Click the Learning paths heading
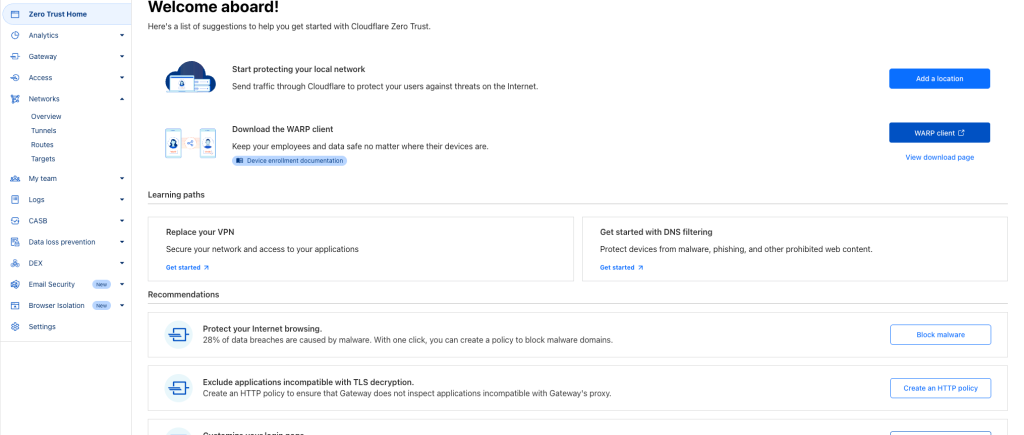 pos(176,195)
